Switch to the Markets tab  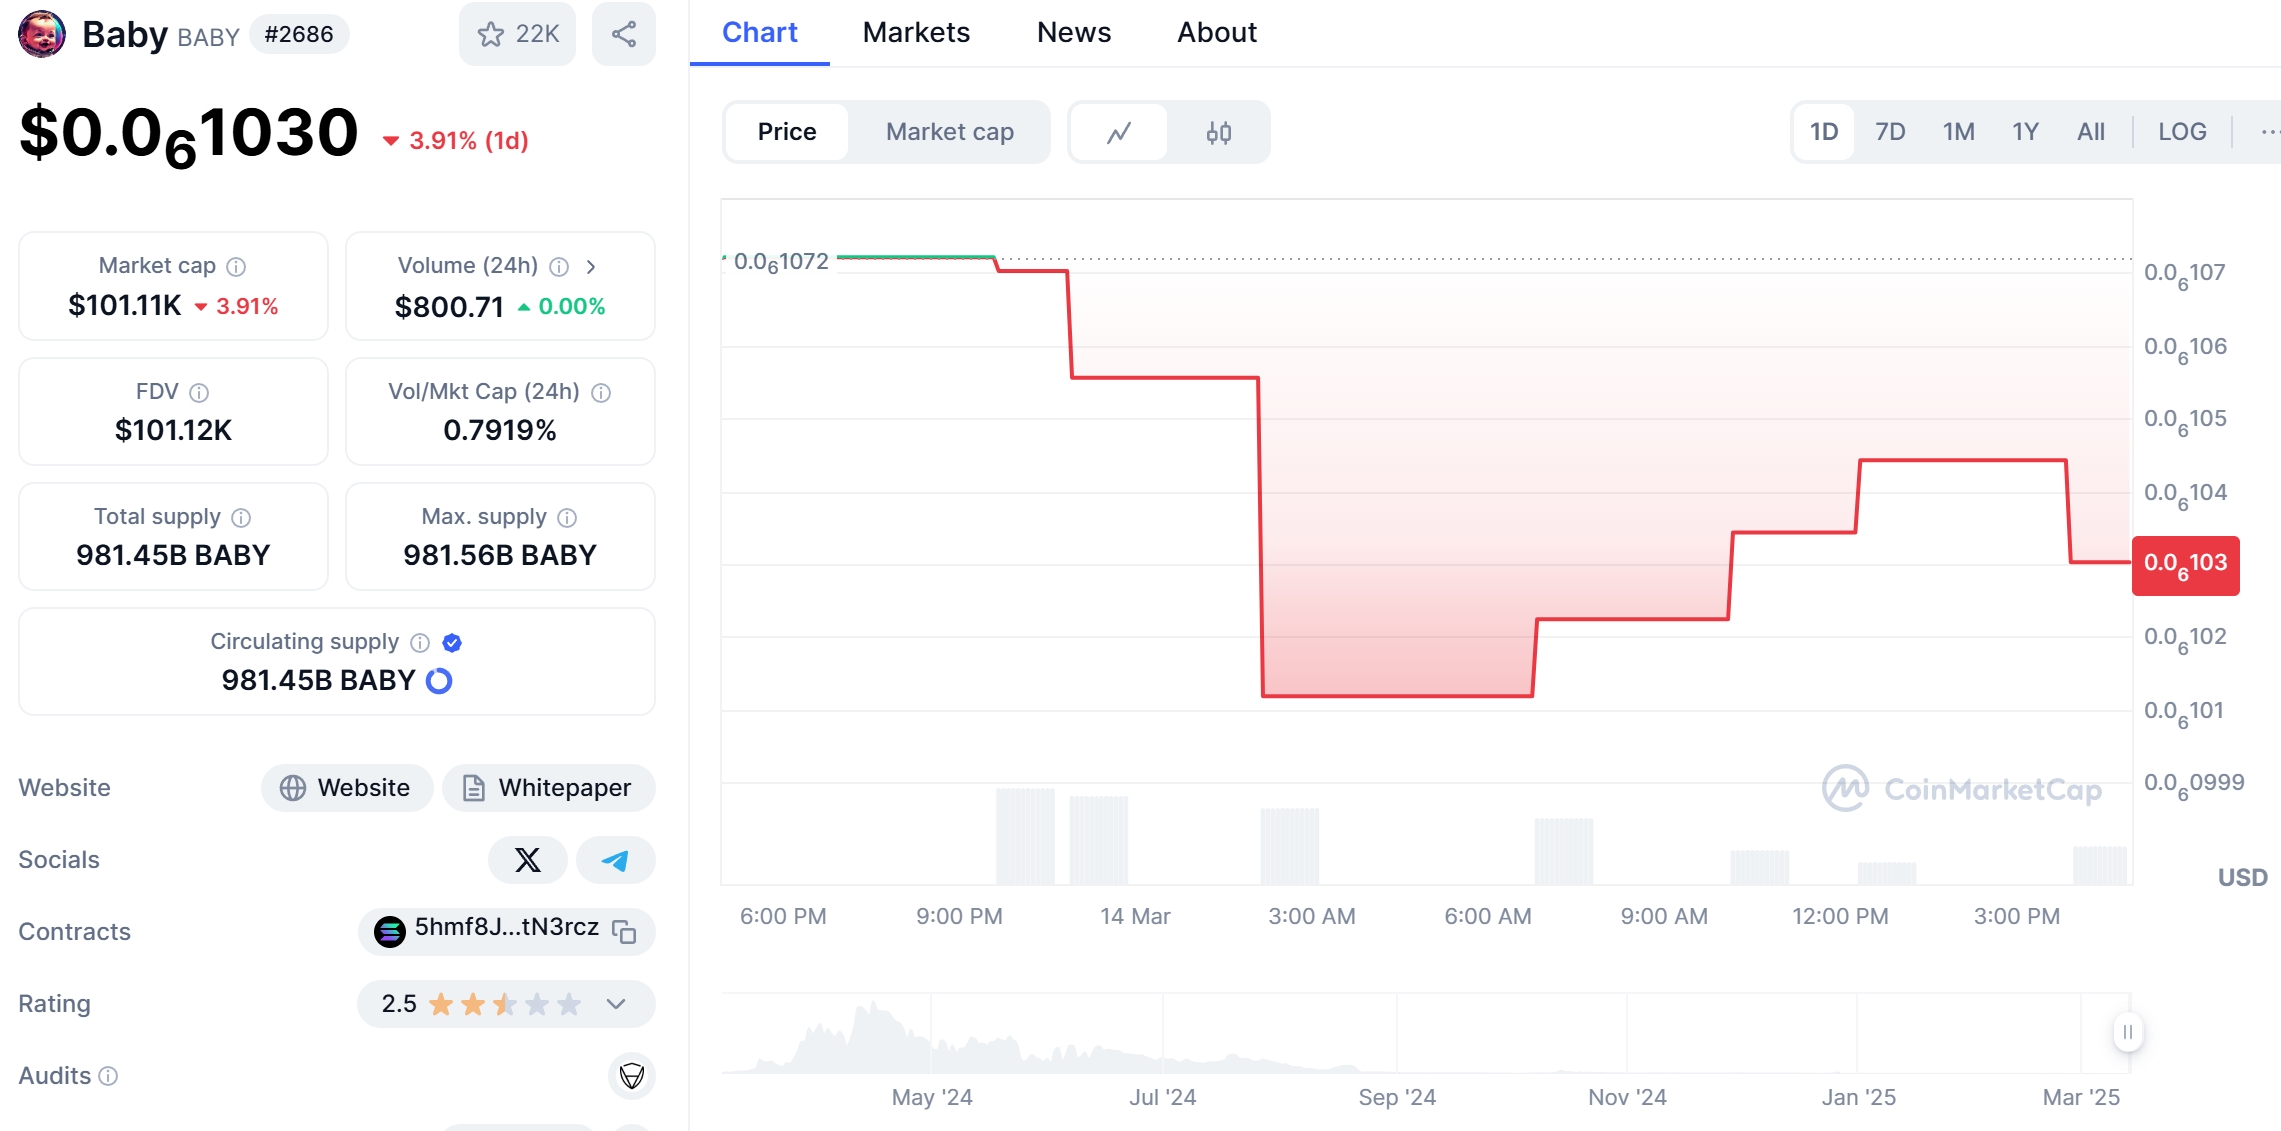916,33
